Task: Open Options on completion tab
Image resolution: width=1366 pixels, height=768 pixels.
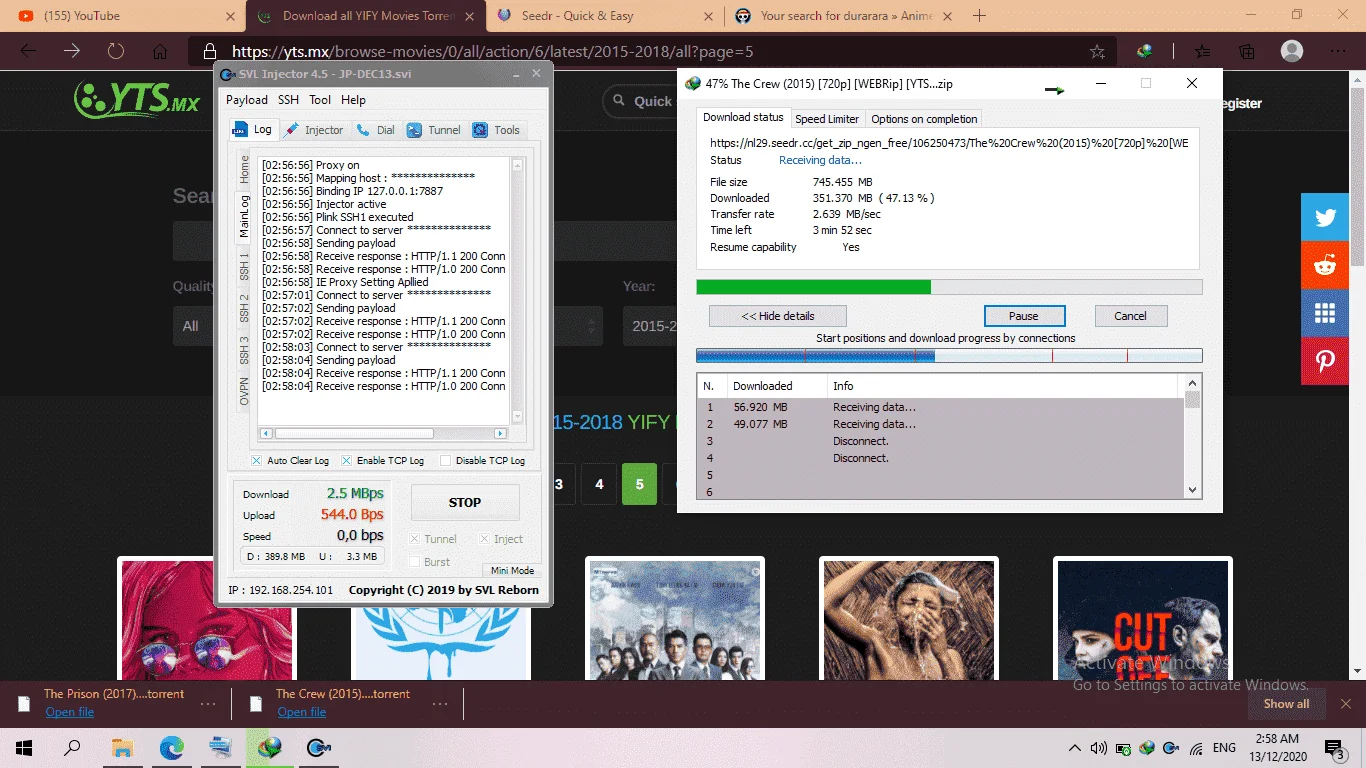Action: coord(924,118)
